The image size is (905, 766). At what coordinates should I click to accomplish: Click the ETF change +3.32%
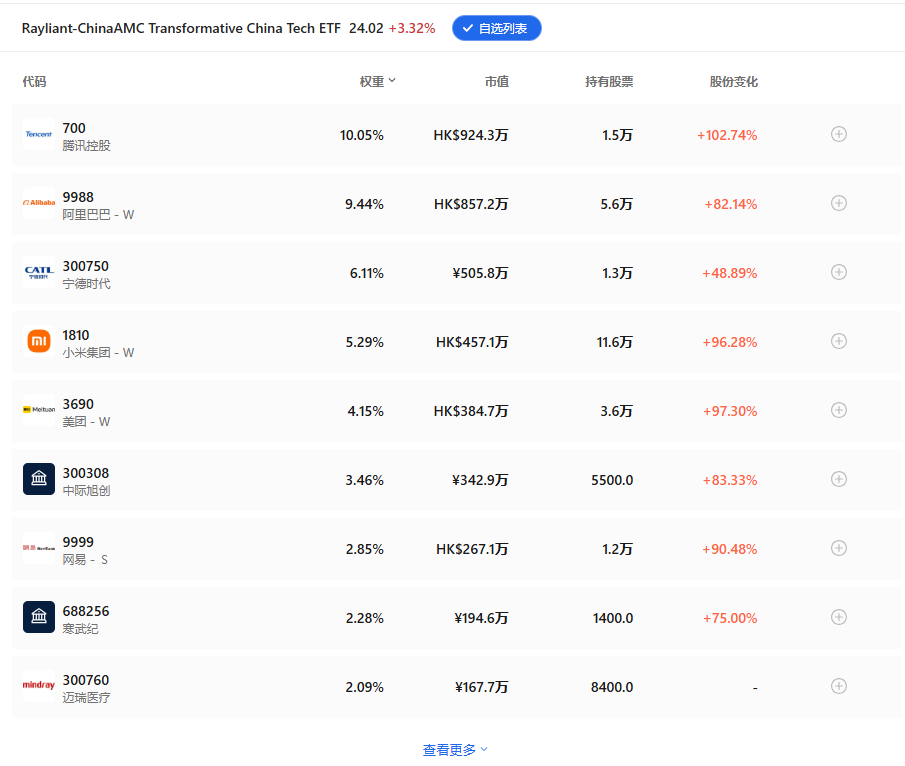[x=412, y=28]
